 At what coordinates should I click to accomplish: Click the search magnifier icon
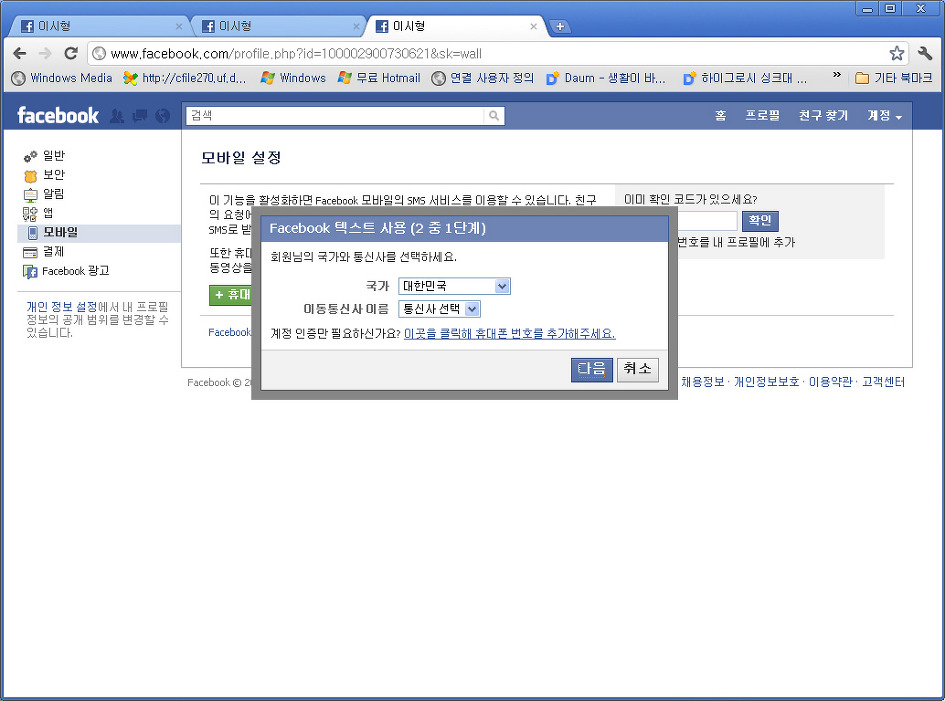tap(494, 116)
